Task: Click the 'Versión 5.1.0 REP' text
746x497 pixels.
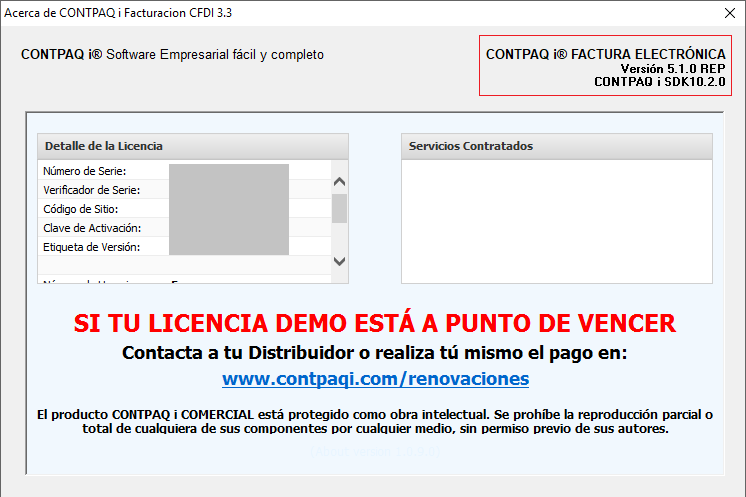Action: [x=673, y=69]
